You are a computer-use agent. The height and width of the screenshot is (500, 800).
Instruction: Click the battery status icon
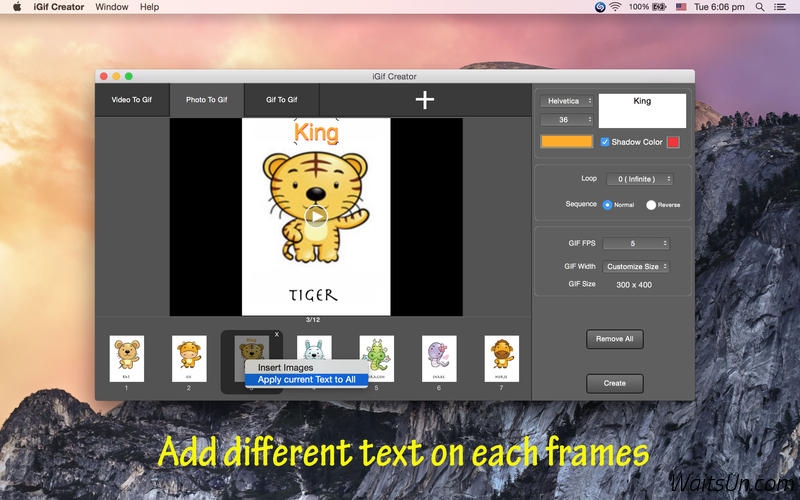(x=659, y=7)
